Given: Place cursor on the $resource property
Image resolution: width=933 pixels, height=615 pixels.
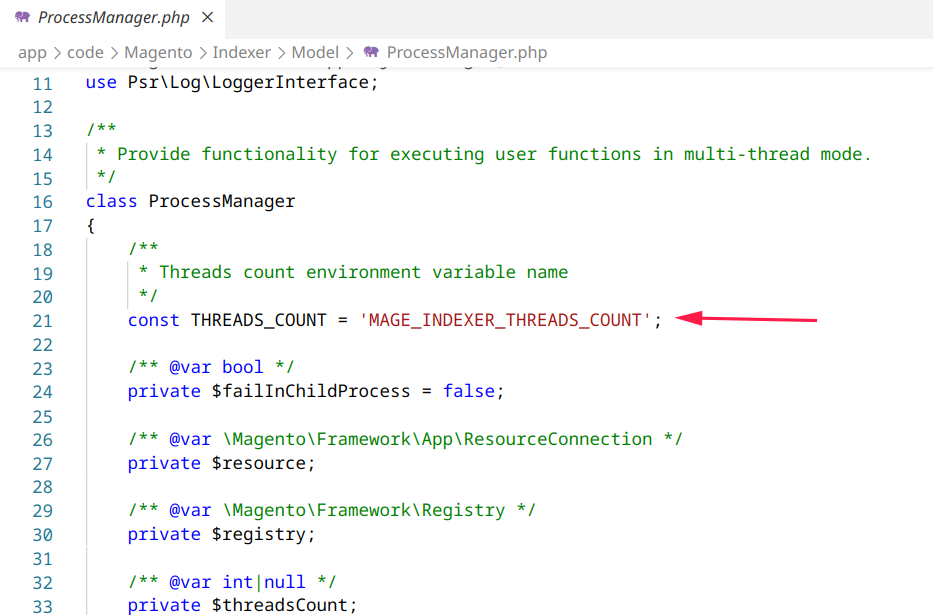Looking at the screenshot, I should 263,463.
